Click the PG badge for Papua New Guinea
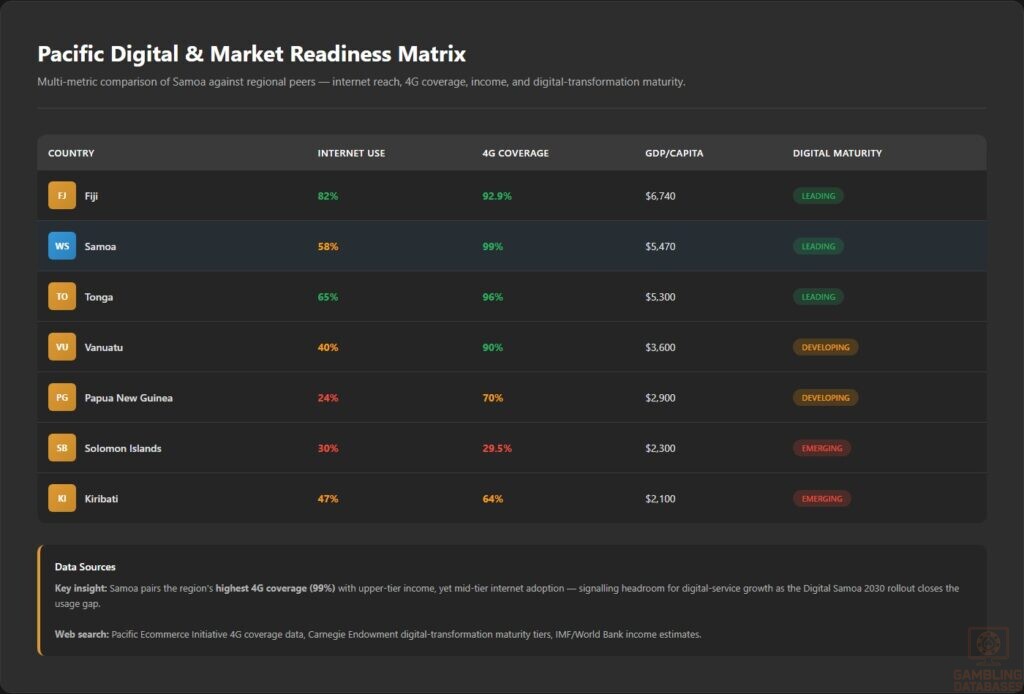Viewport: 1024px width, 694px height. (x=62, y=398)
